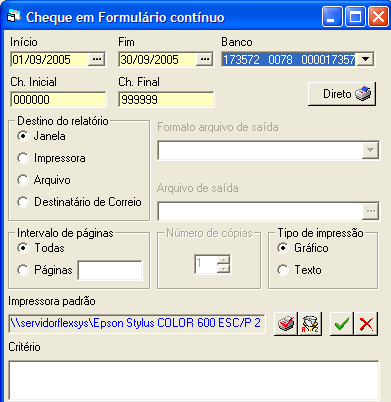The image size is (391, 402).
Task: Increase Número de cópias with up arrow
Action: pos(223,260)
